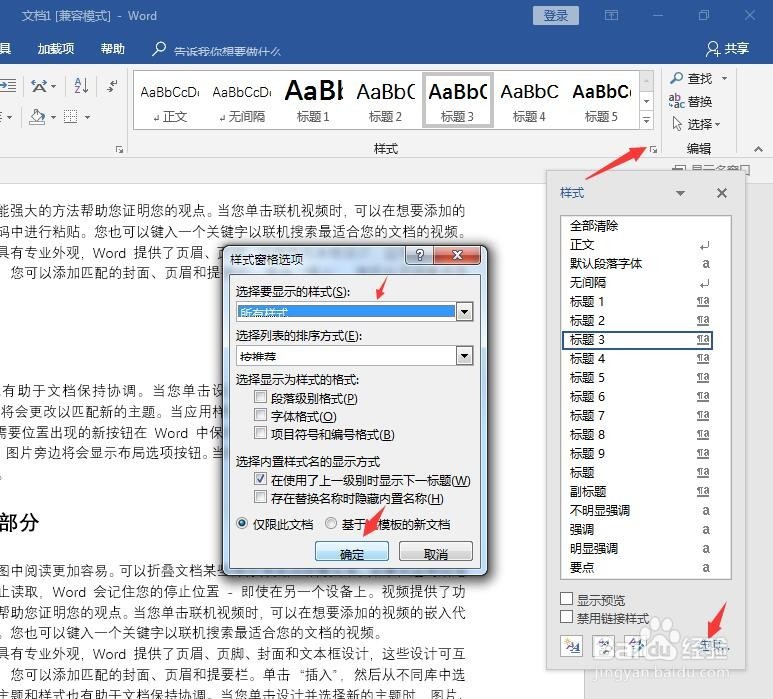Close the style pane options dialog

457,255
